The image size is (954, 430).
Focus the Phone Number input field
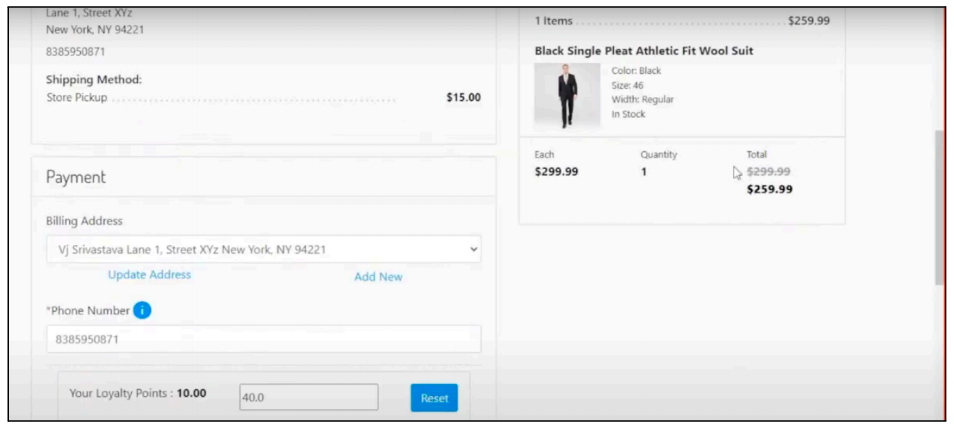coord(263,339)
